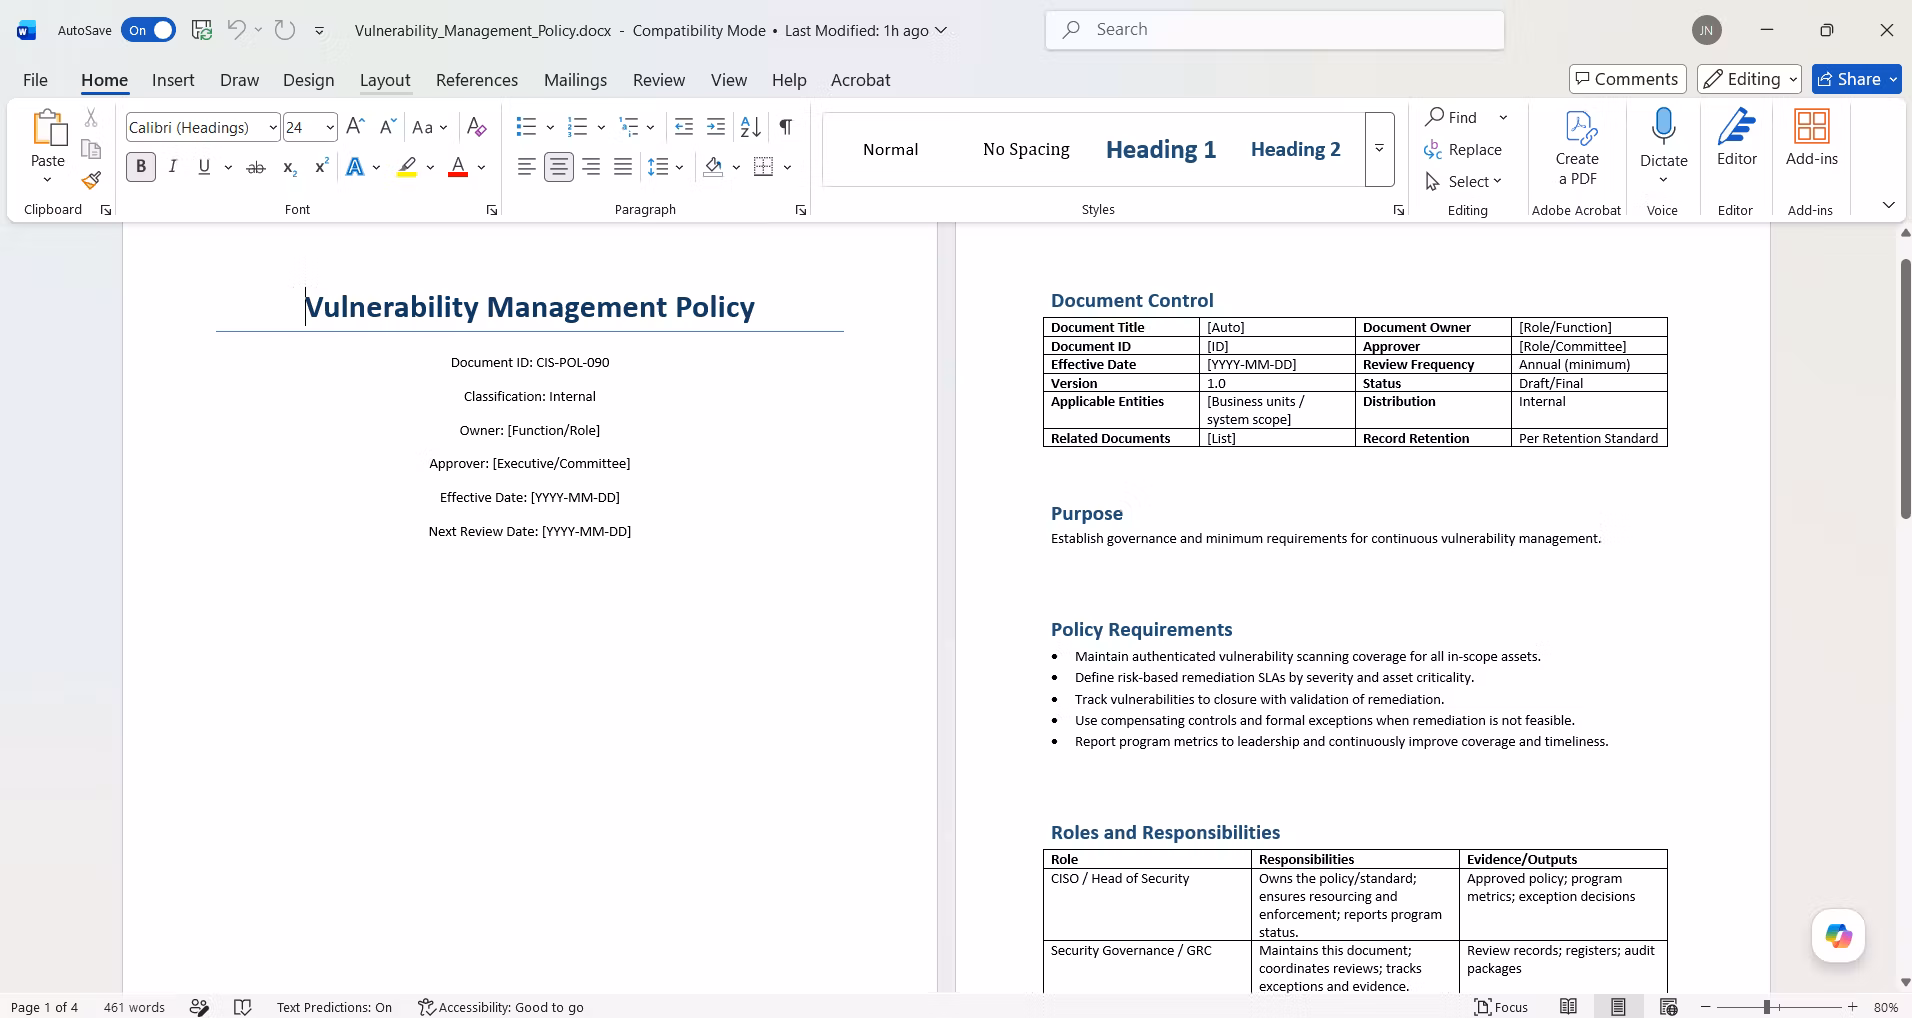Shrink the font size
1912x1018 pixels.
click(387, 127)
